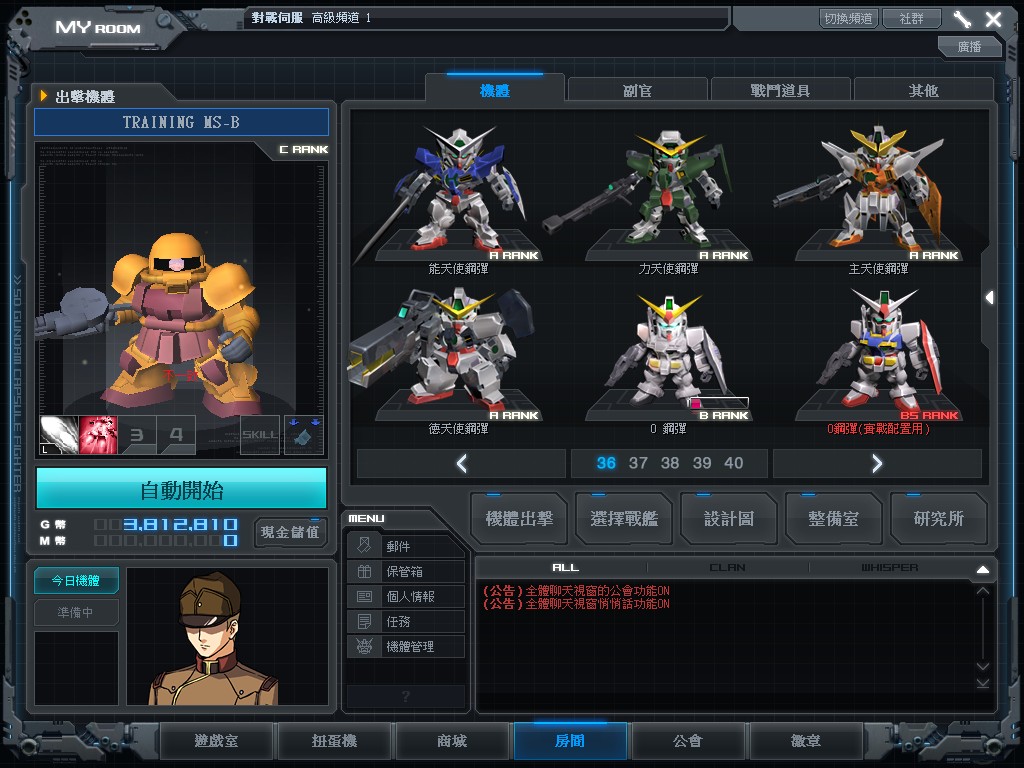Open 任務 missions menu entry
Screen dimensions: 1024x768
(x=406, y=621)
